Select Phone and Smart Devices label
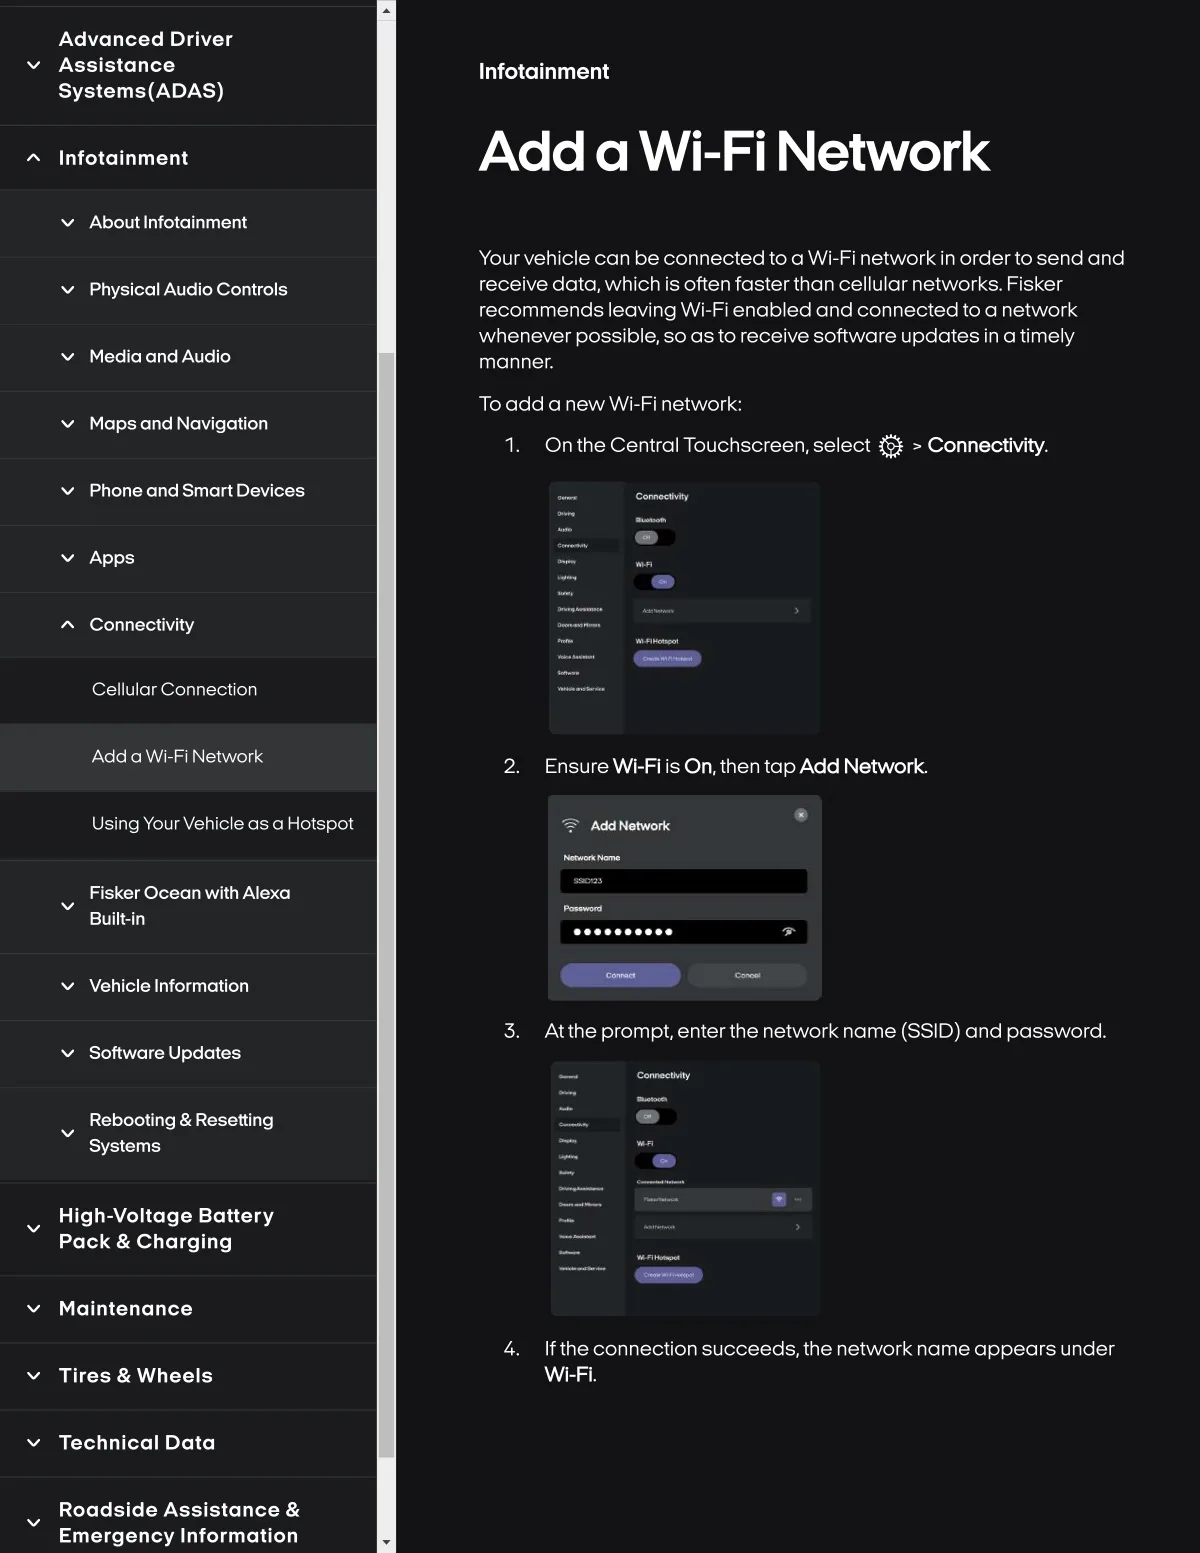Screen dimensions: 1200x1553 [x=197, y=490]
